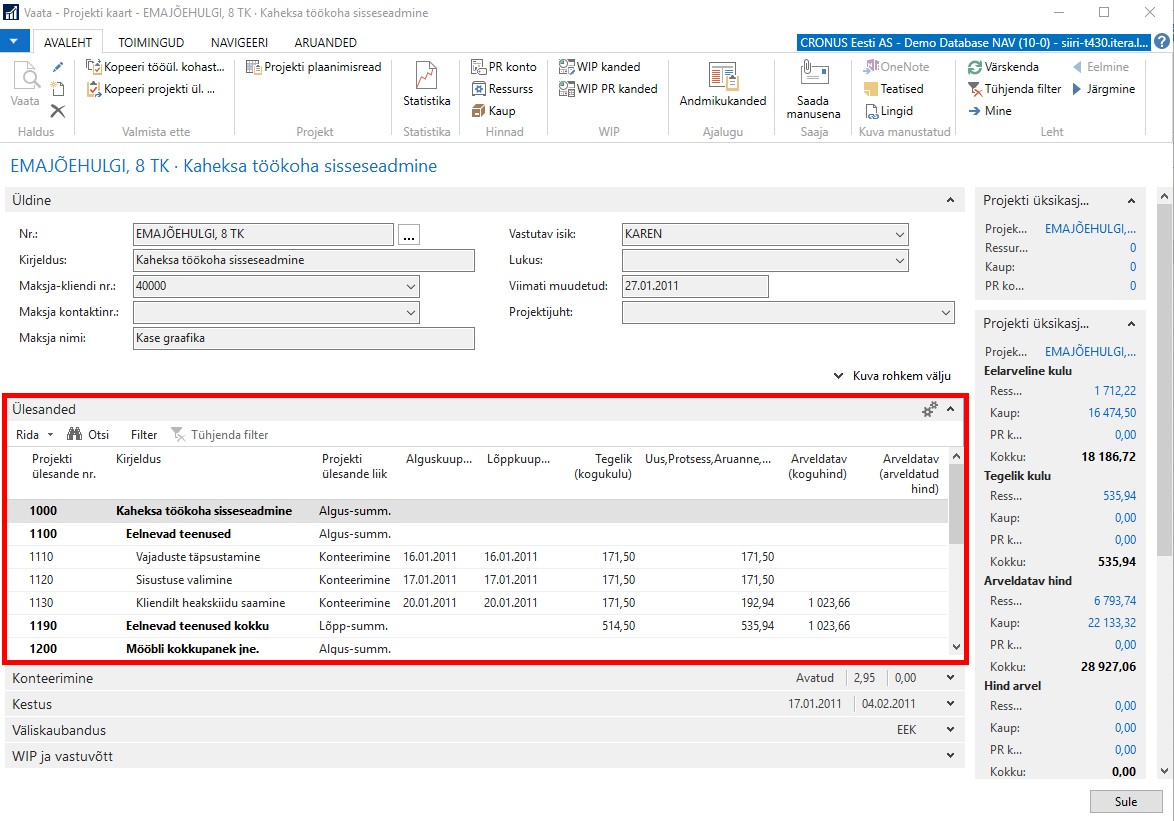Open Projektijuht dropdown

946,313
